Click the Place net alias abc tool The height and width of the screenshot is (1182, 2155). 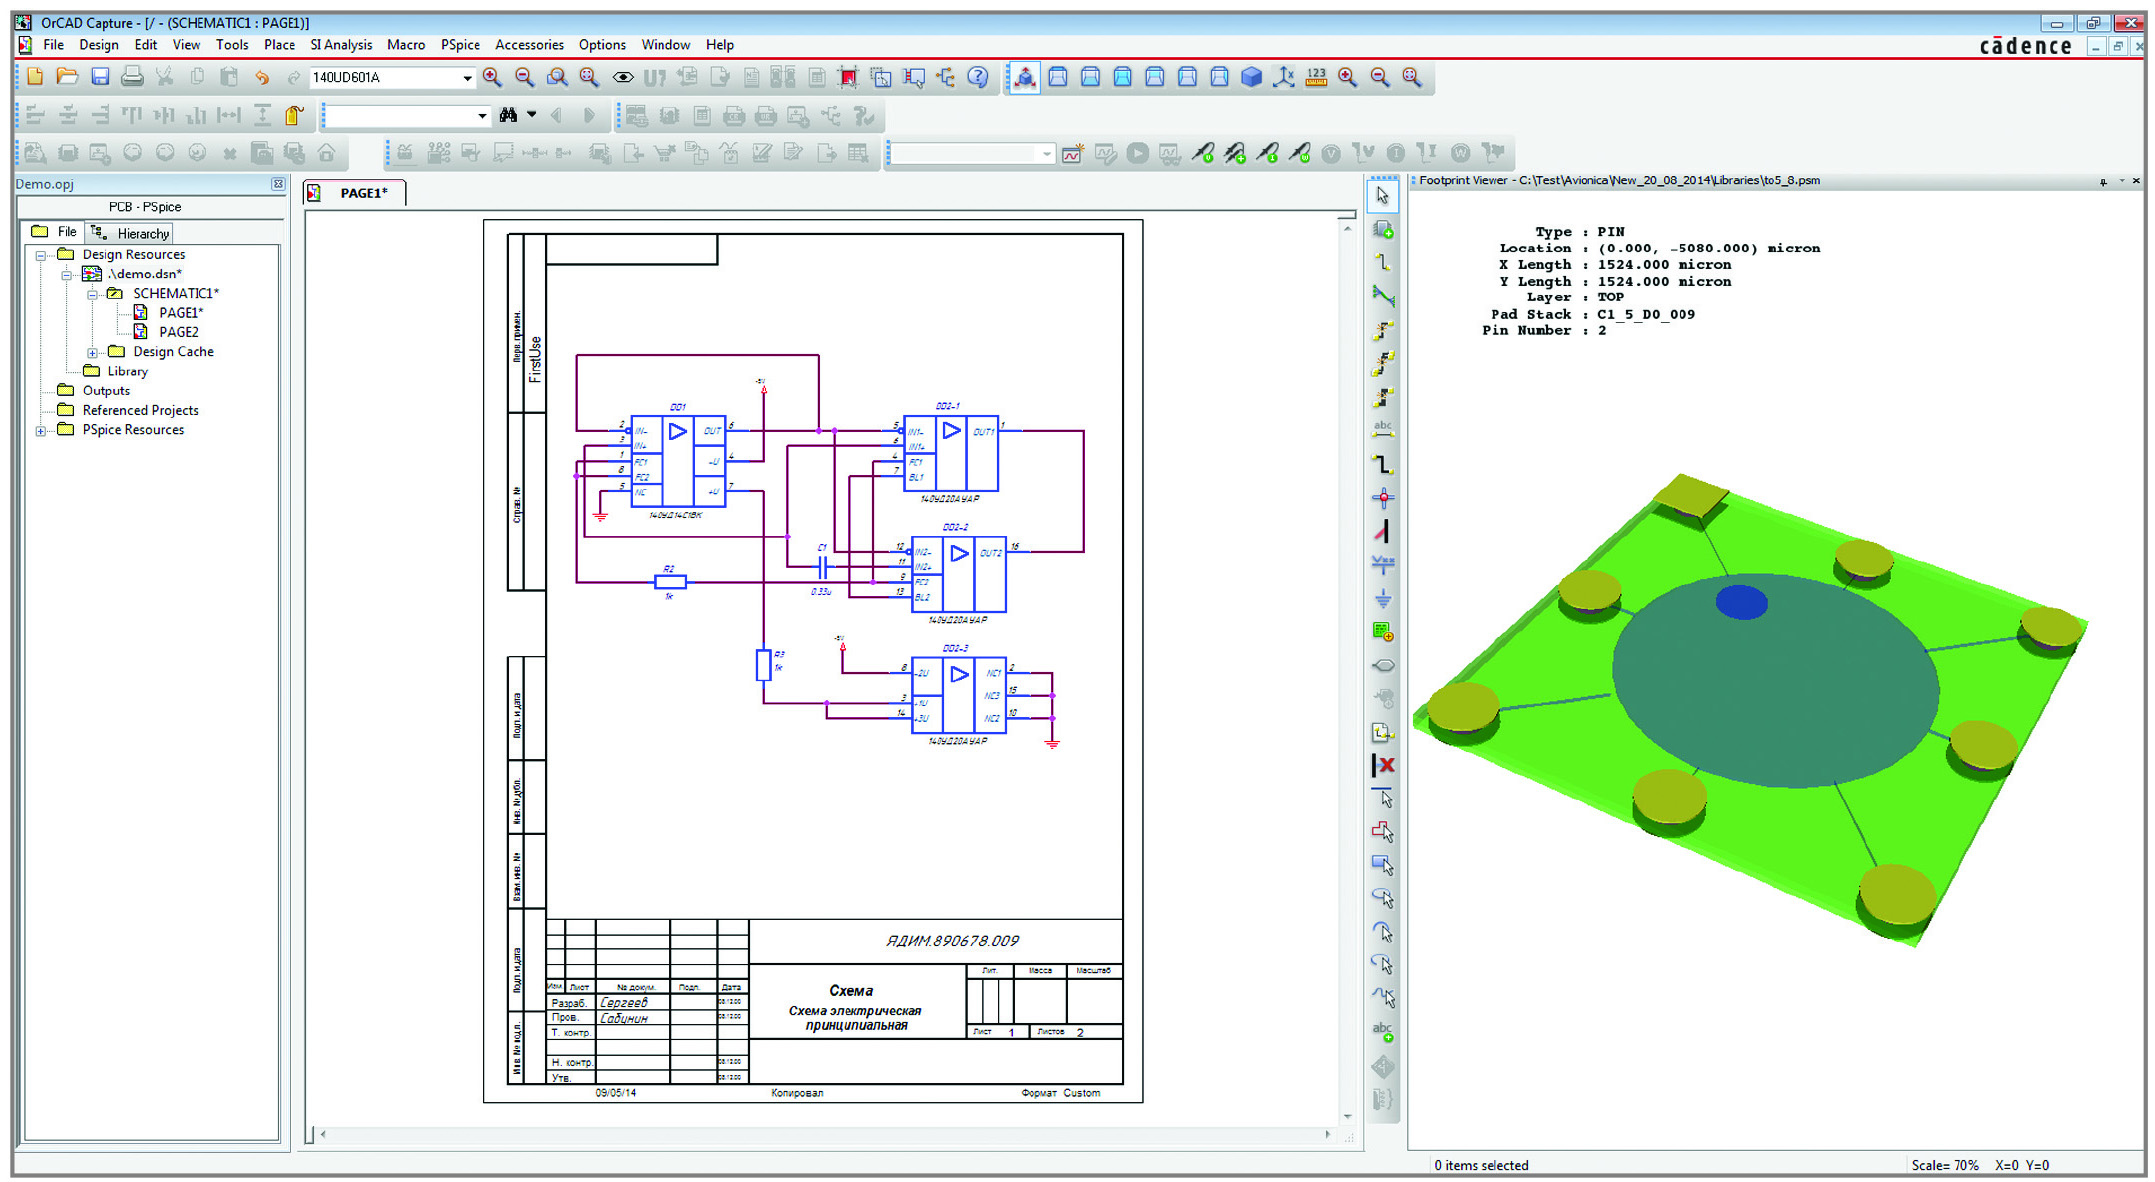1383,431
